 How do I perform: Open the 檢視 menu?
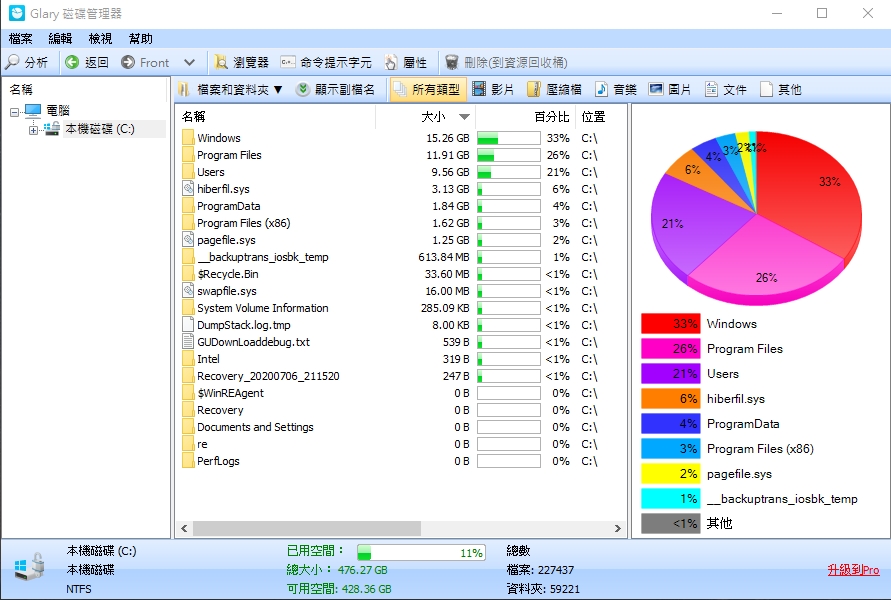(100, 39)
